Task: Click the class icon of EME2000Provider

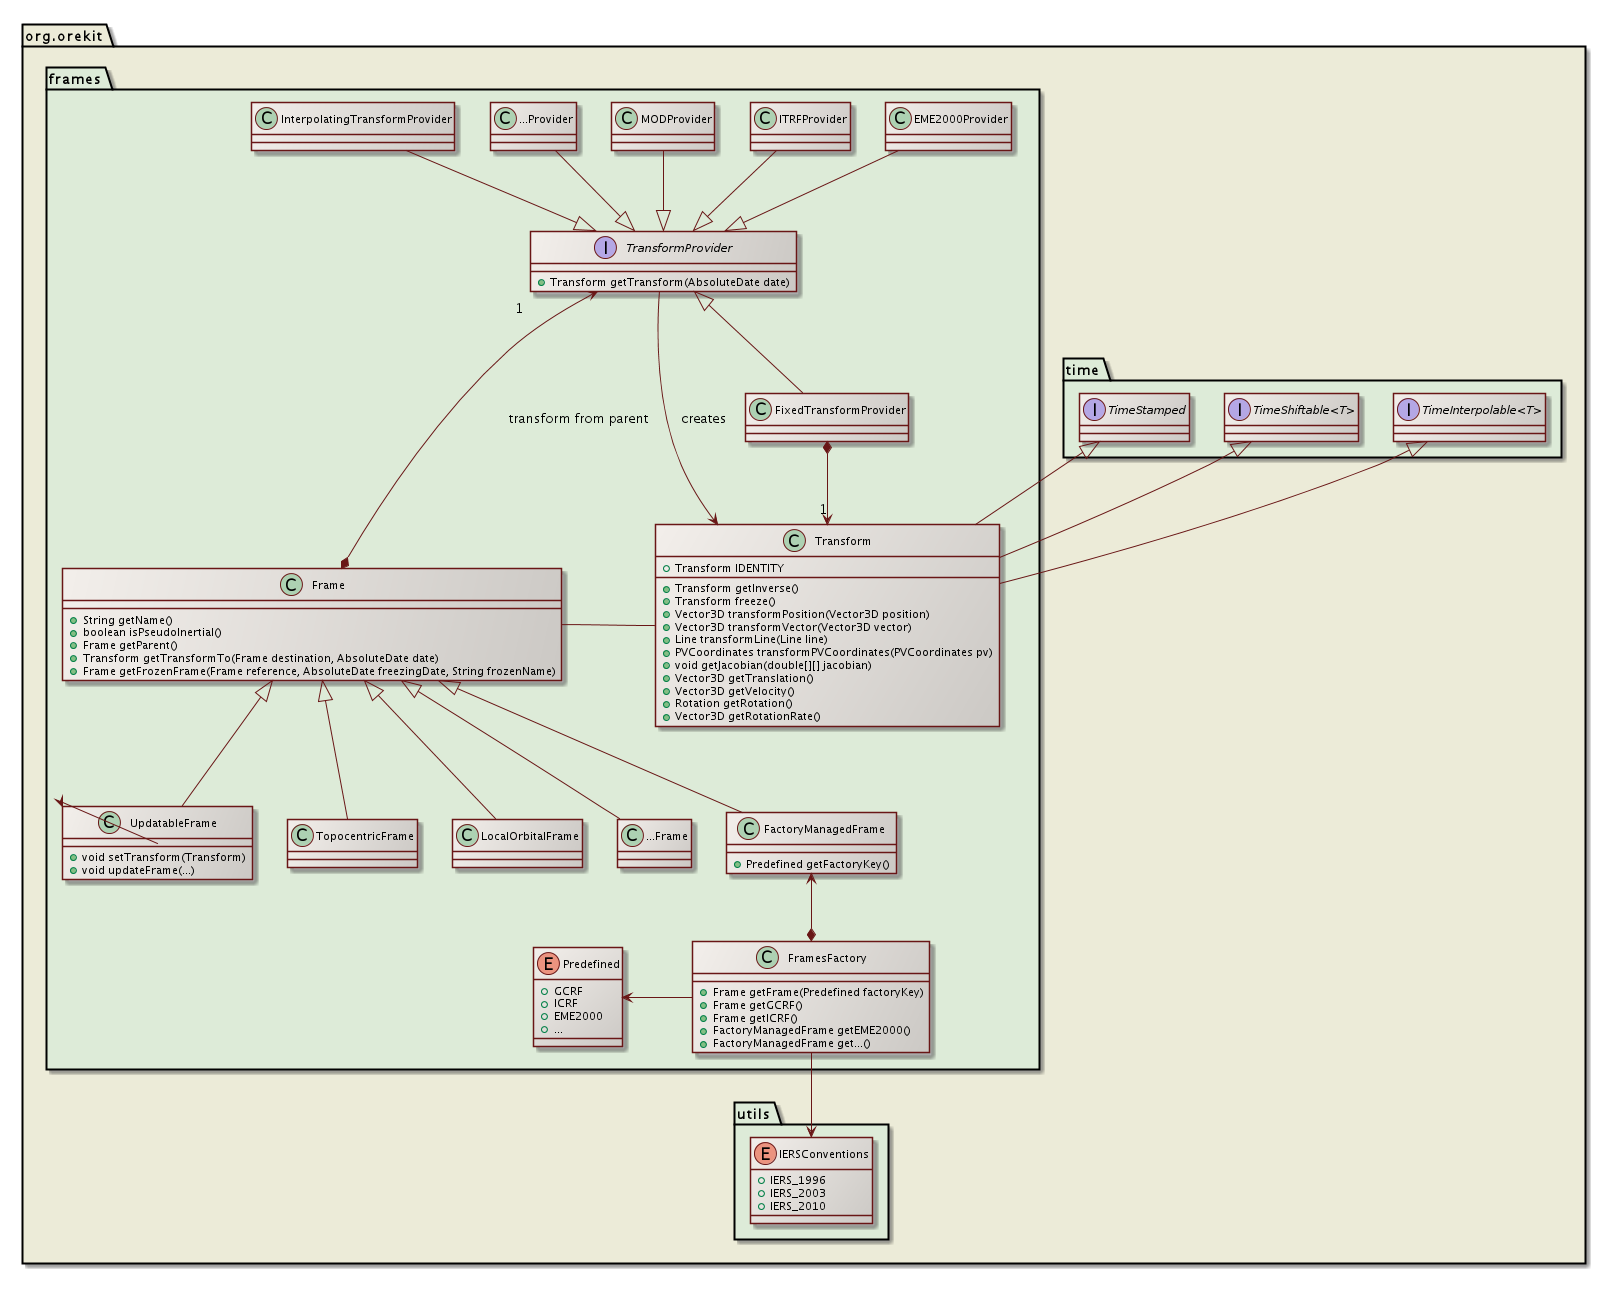Action: pyautogui.click(x=900, y=119)
